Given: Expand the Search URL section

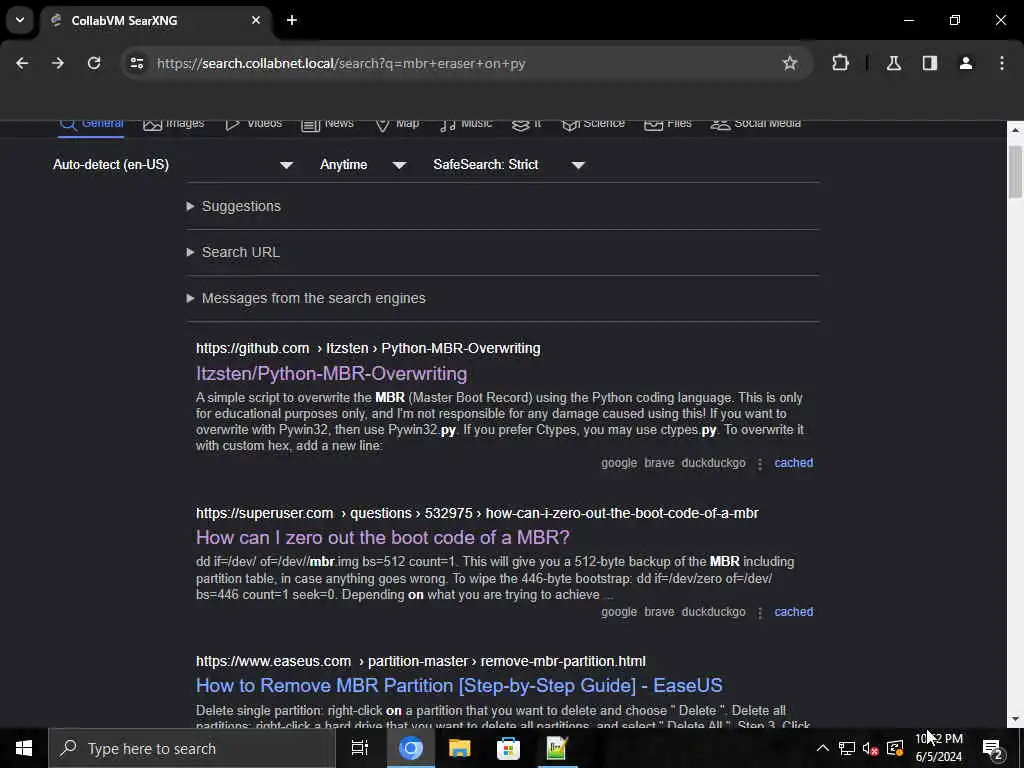Looking at the screenshot, I should [233, 252].
